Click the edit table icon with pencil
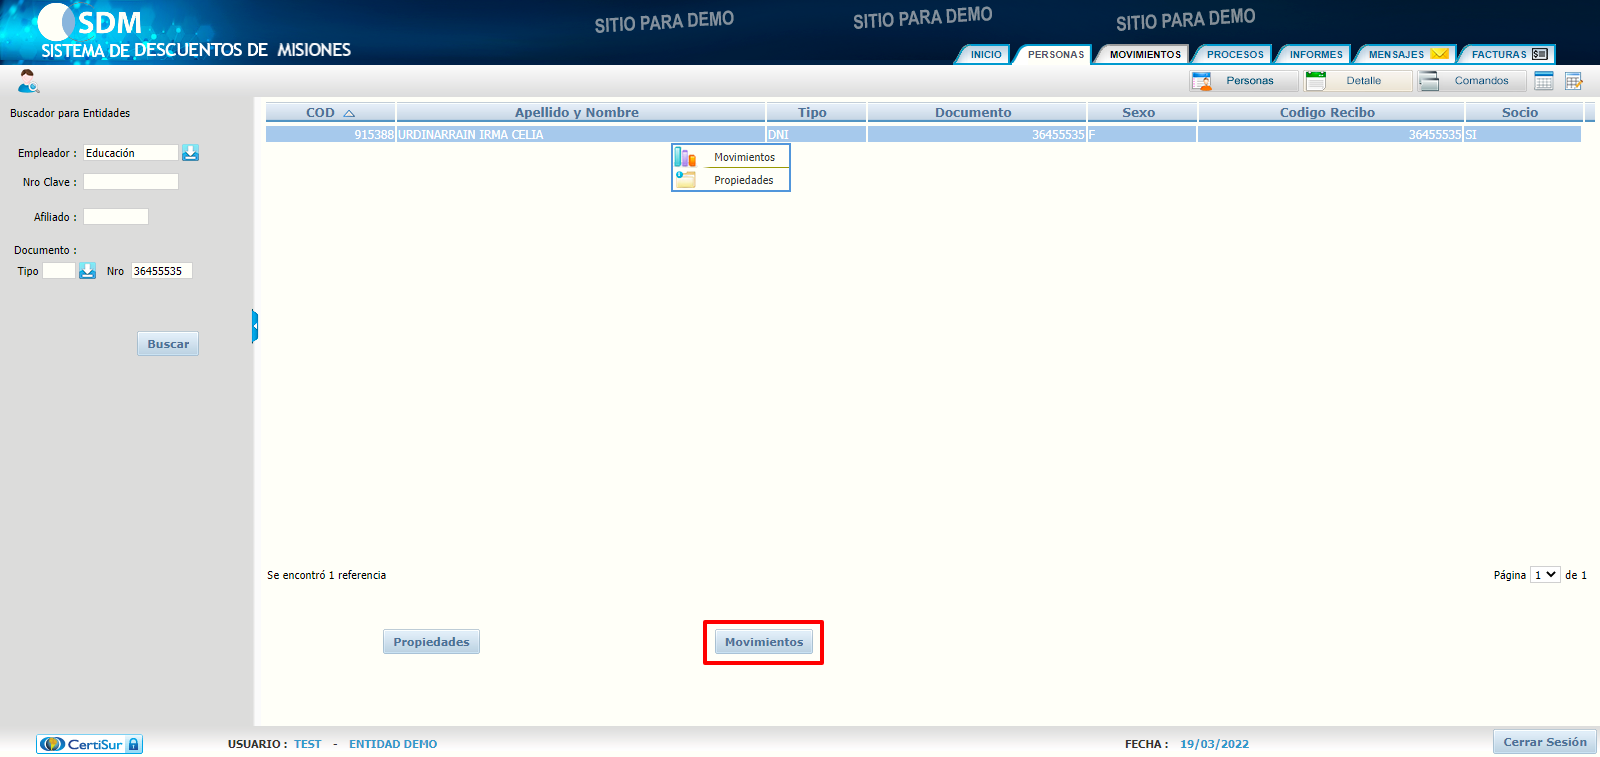This screenshot has width=1600, height=757. click(1574, 81)
